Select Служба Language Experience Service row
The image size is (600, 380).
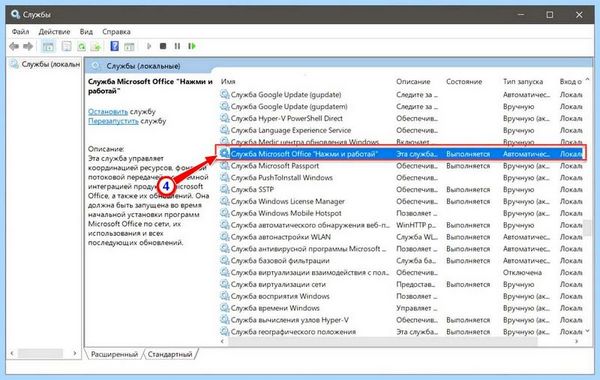click(401, 130)
